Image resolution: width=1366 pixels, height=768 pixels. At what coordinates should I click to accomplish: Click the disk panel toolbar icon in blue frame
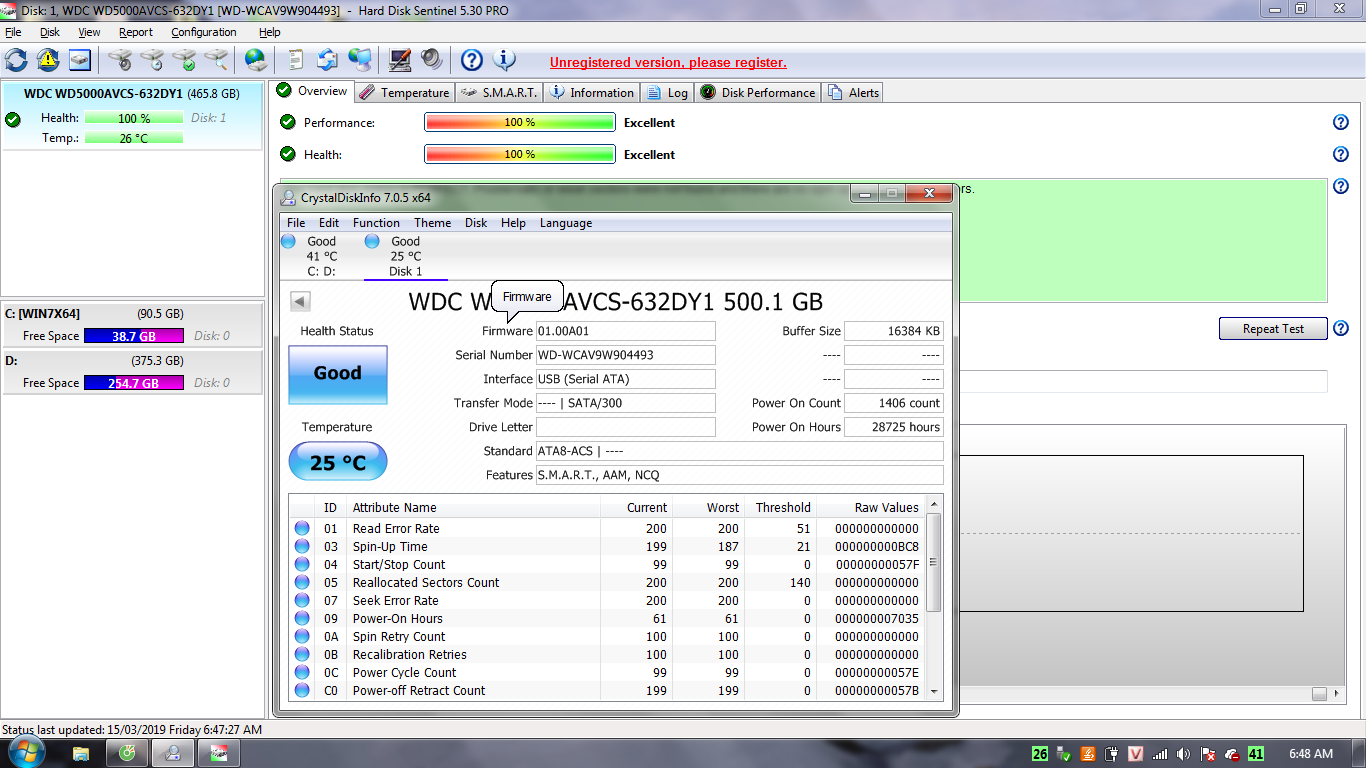80,60
